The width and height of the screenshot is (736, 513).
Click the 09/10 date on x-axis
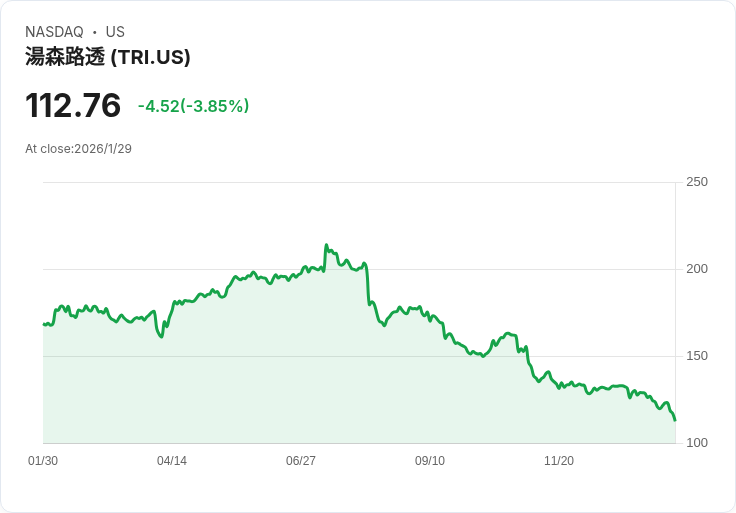click(430, 461)
